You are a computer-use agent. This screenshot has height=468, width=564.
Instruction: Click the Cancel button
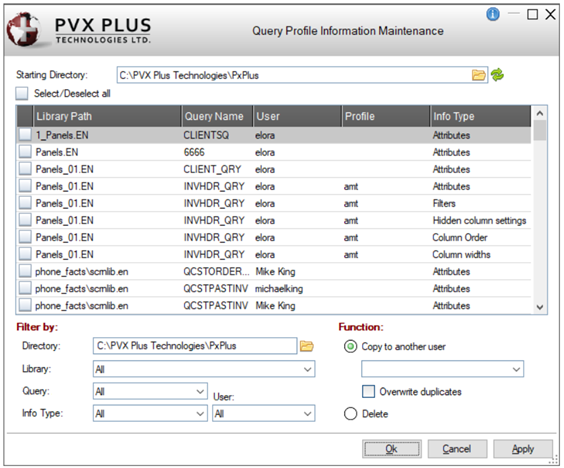[457, 449]
